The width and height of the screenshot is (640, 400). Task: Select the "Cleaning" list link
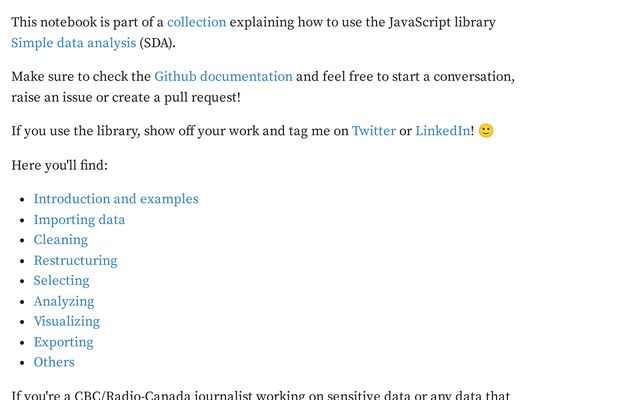click(60, 240)
